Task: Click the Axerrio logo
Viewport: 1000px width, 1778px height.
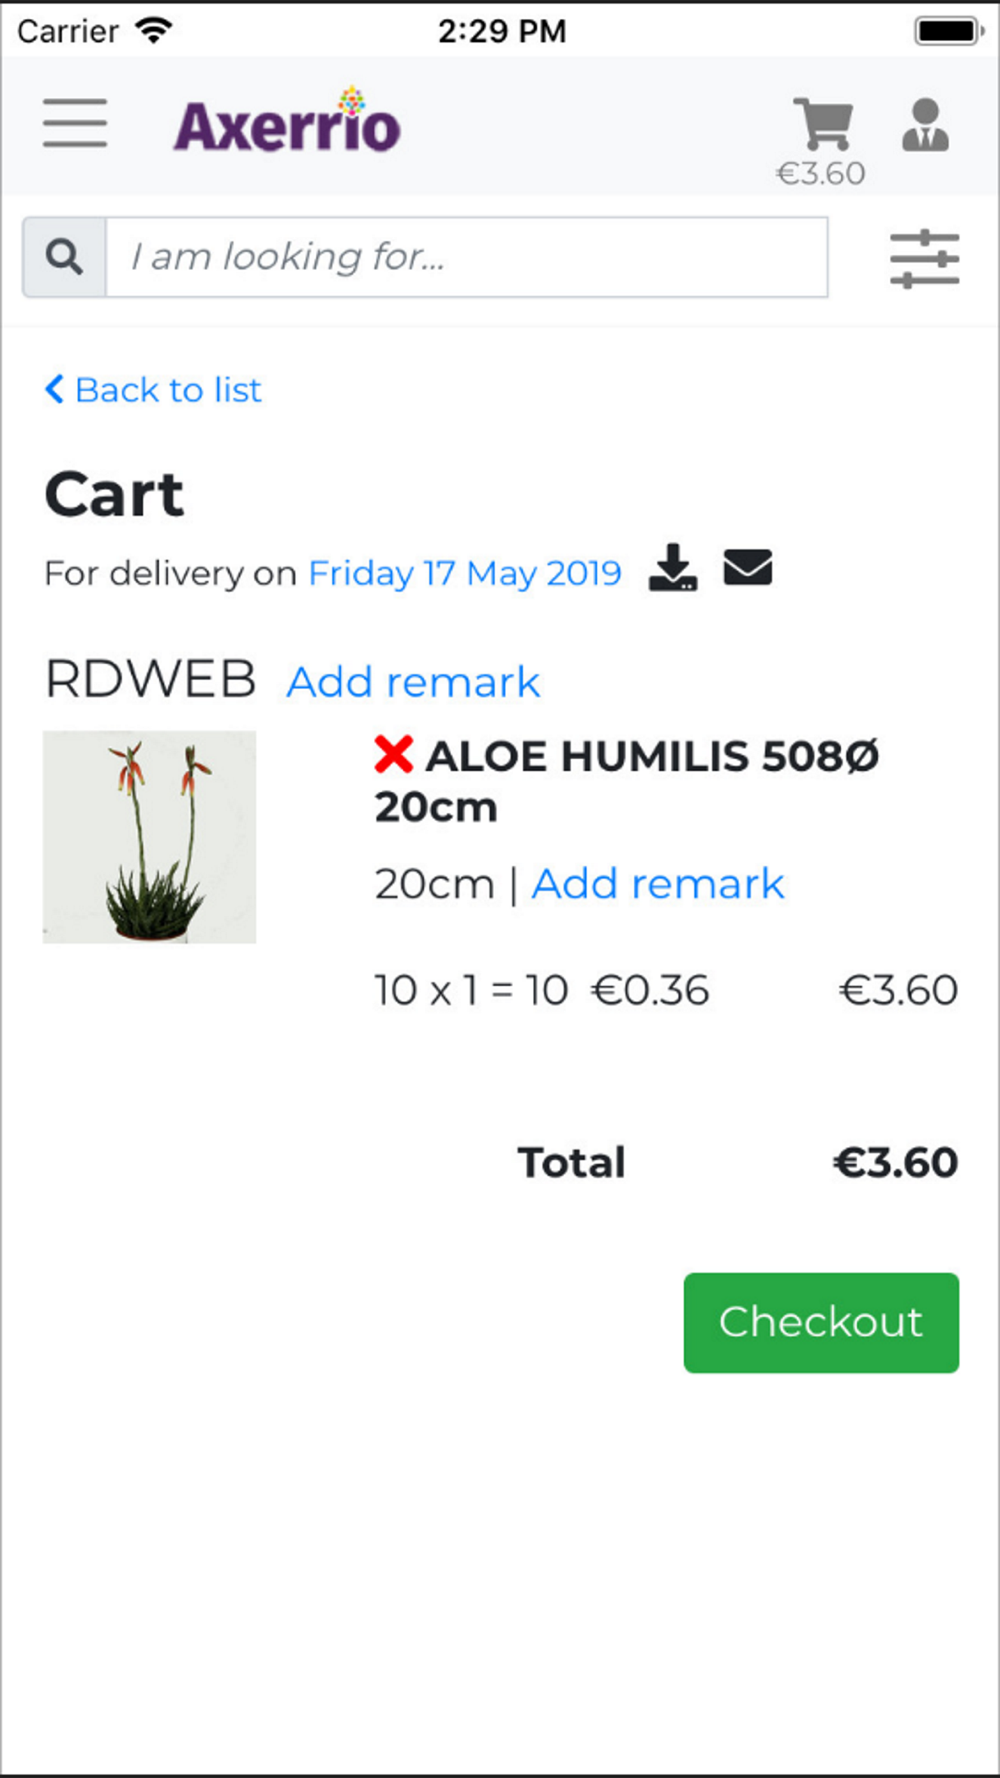Action: click(287, 122)
